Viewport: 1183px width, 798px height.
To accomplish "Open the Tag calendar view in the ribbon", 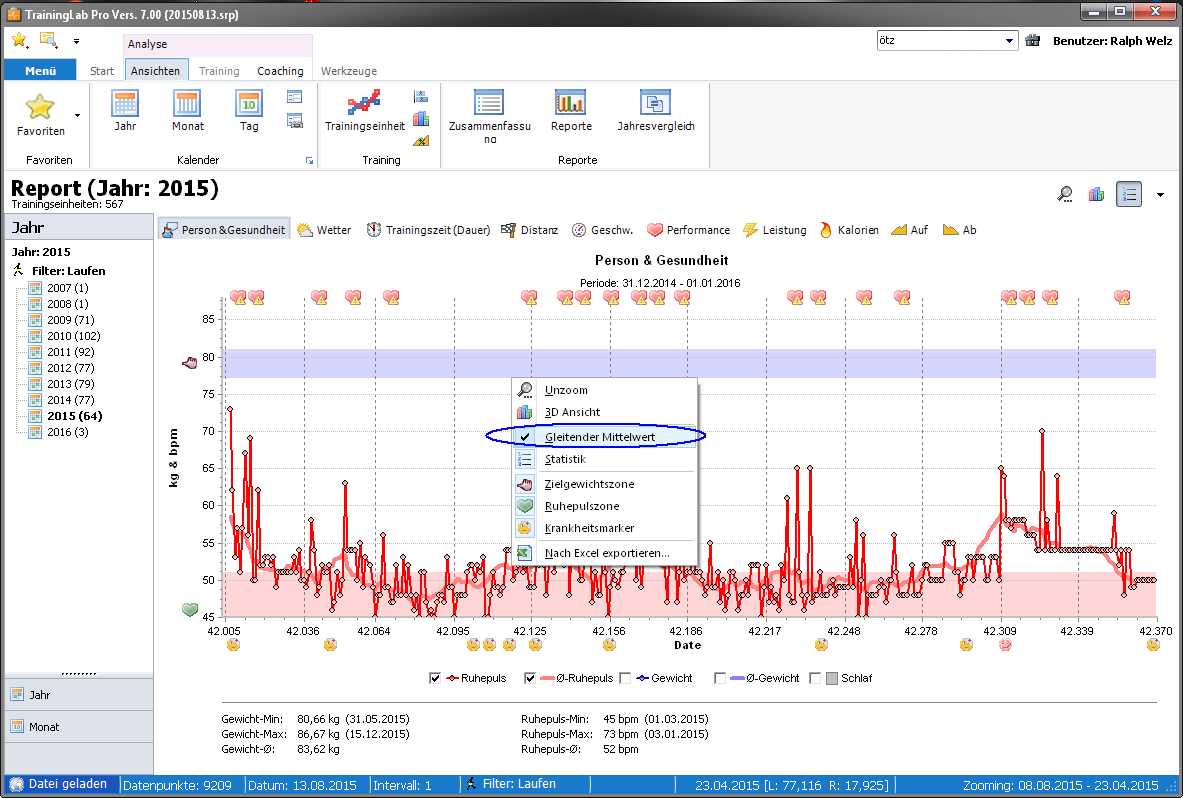I will click(x=249, y=111).
